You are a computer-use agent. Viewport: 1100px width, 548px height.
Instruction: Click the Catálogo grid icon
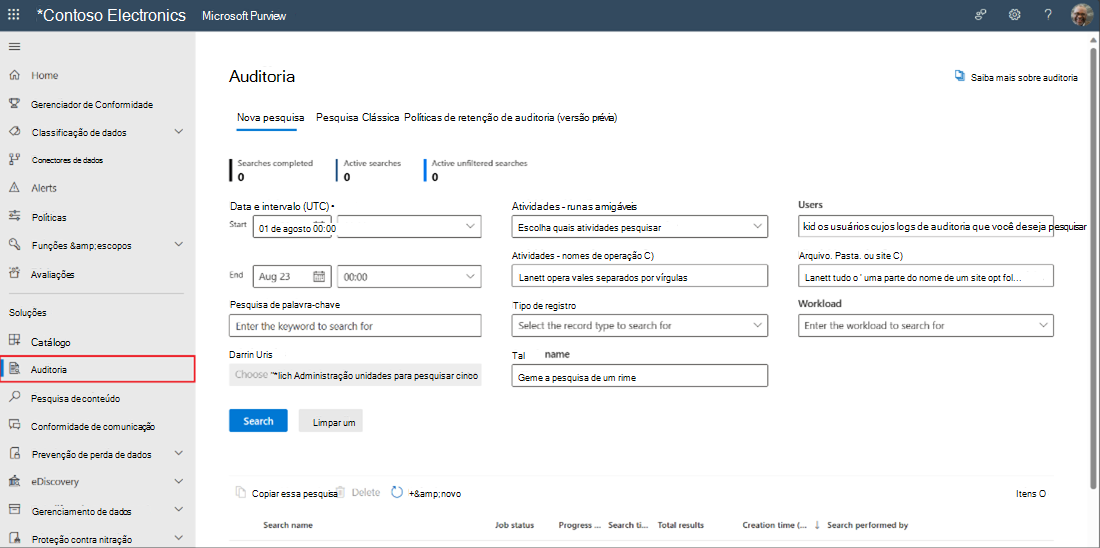tap(14, 342)
